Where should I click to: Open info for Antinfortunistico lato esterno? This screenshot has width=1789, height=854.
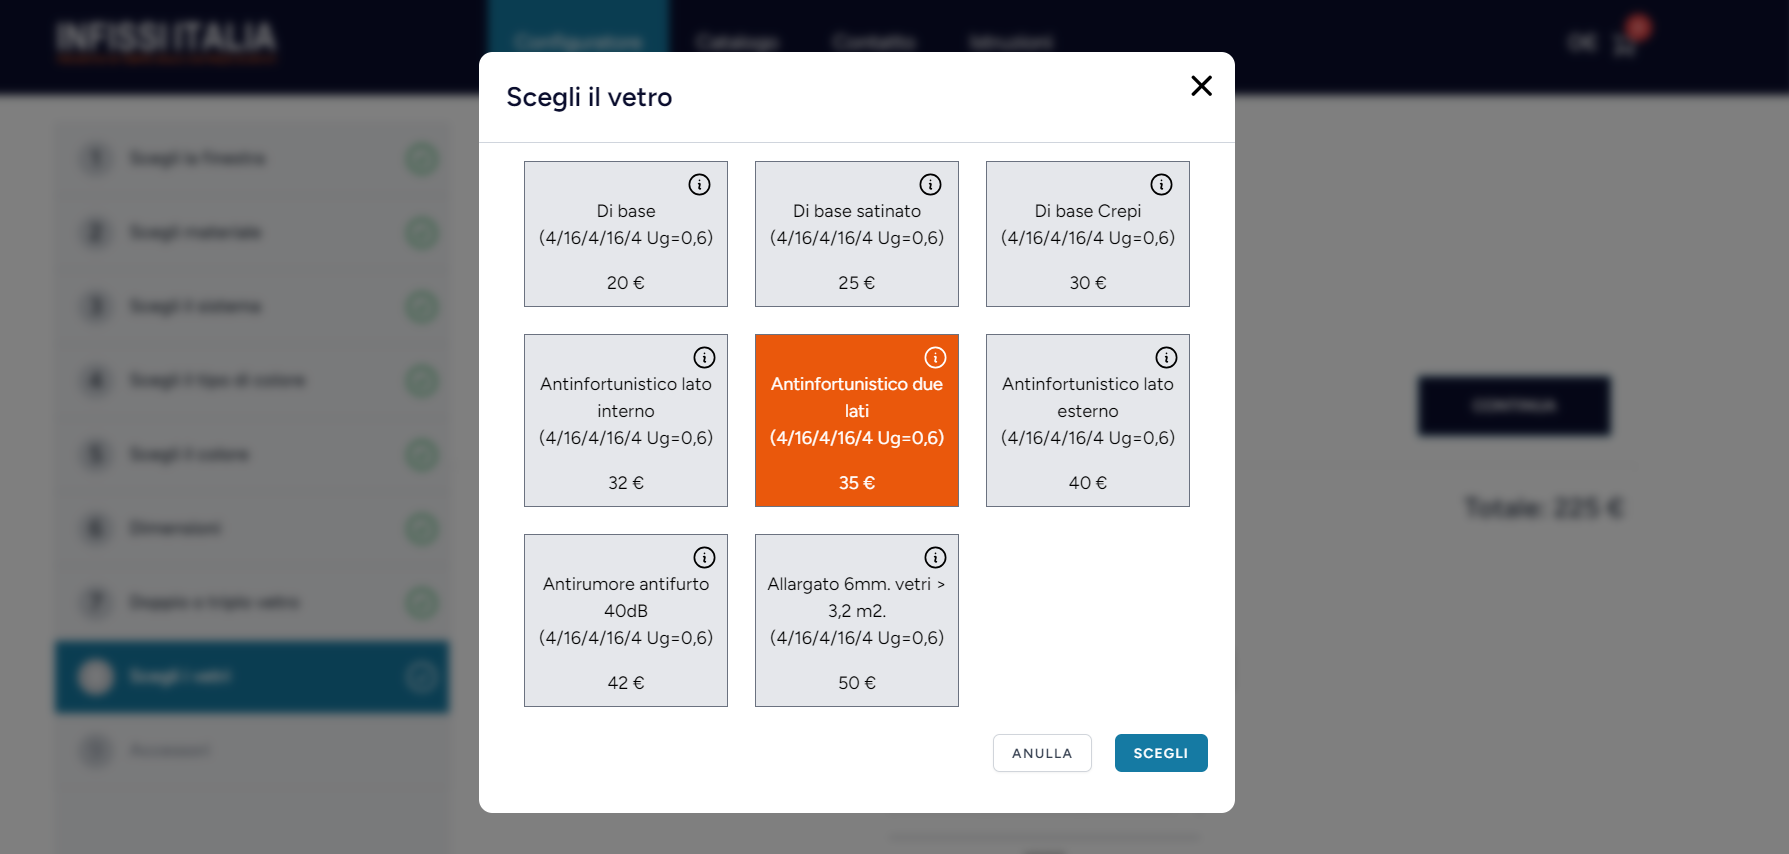[x=1166, y=357]
